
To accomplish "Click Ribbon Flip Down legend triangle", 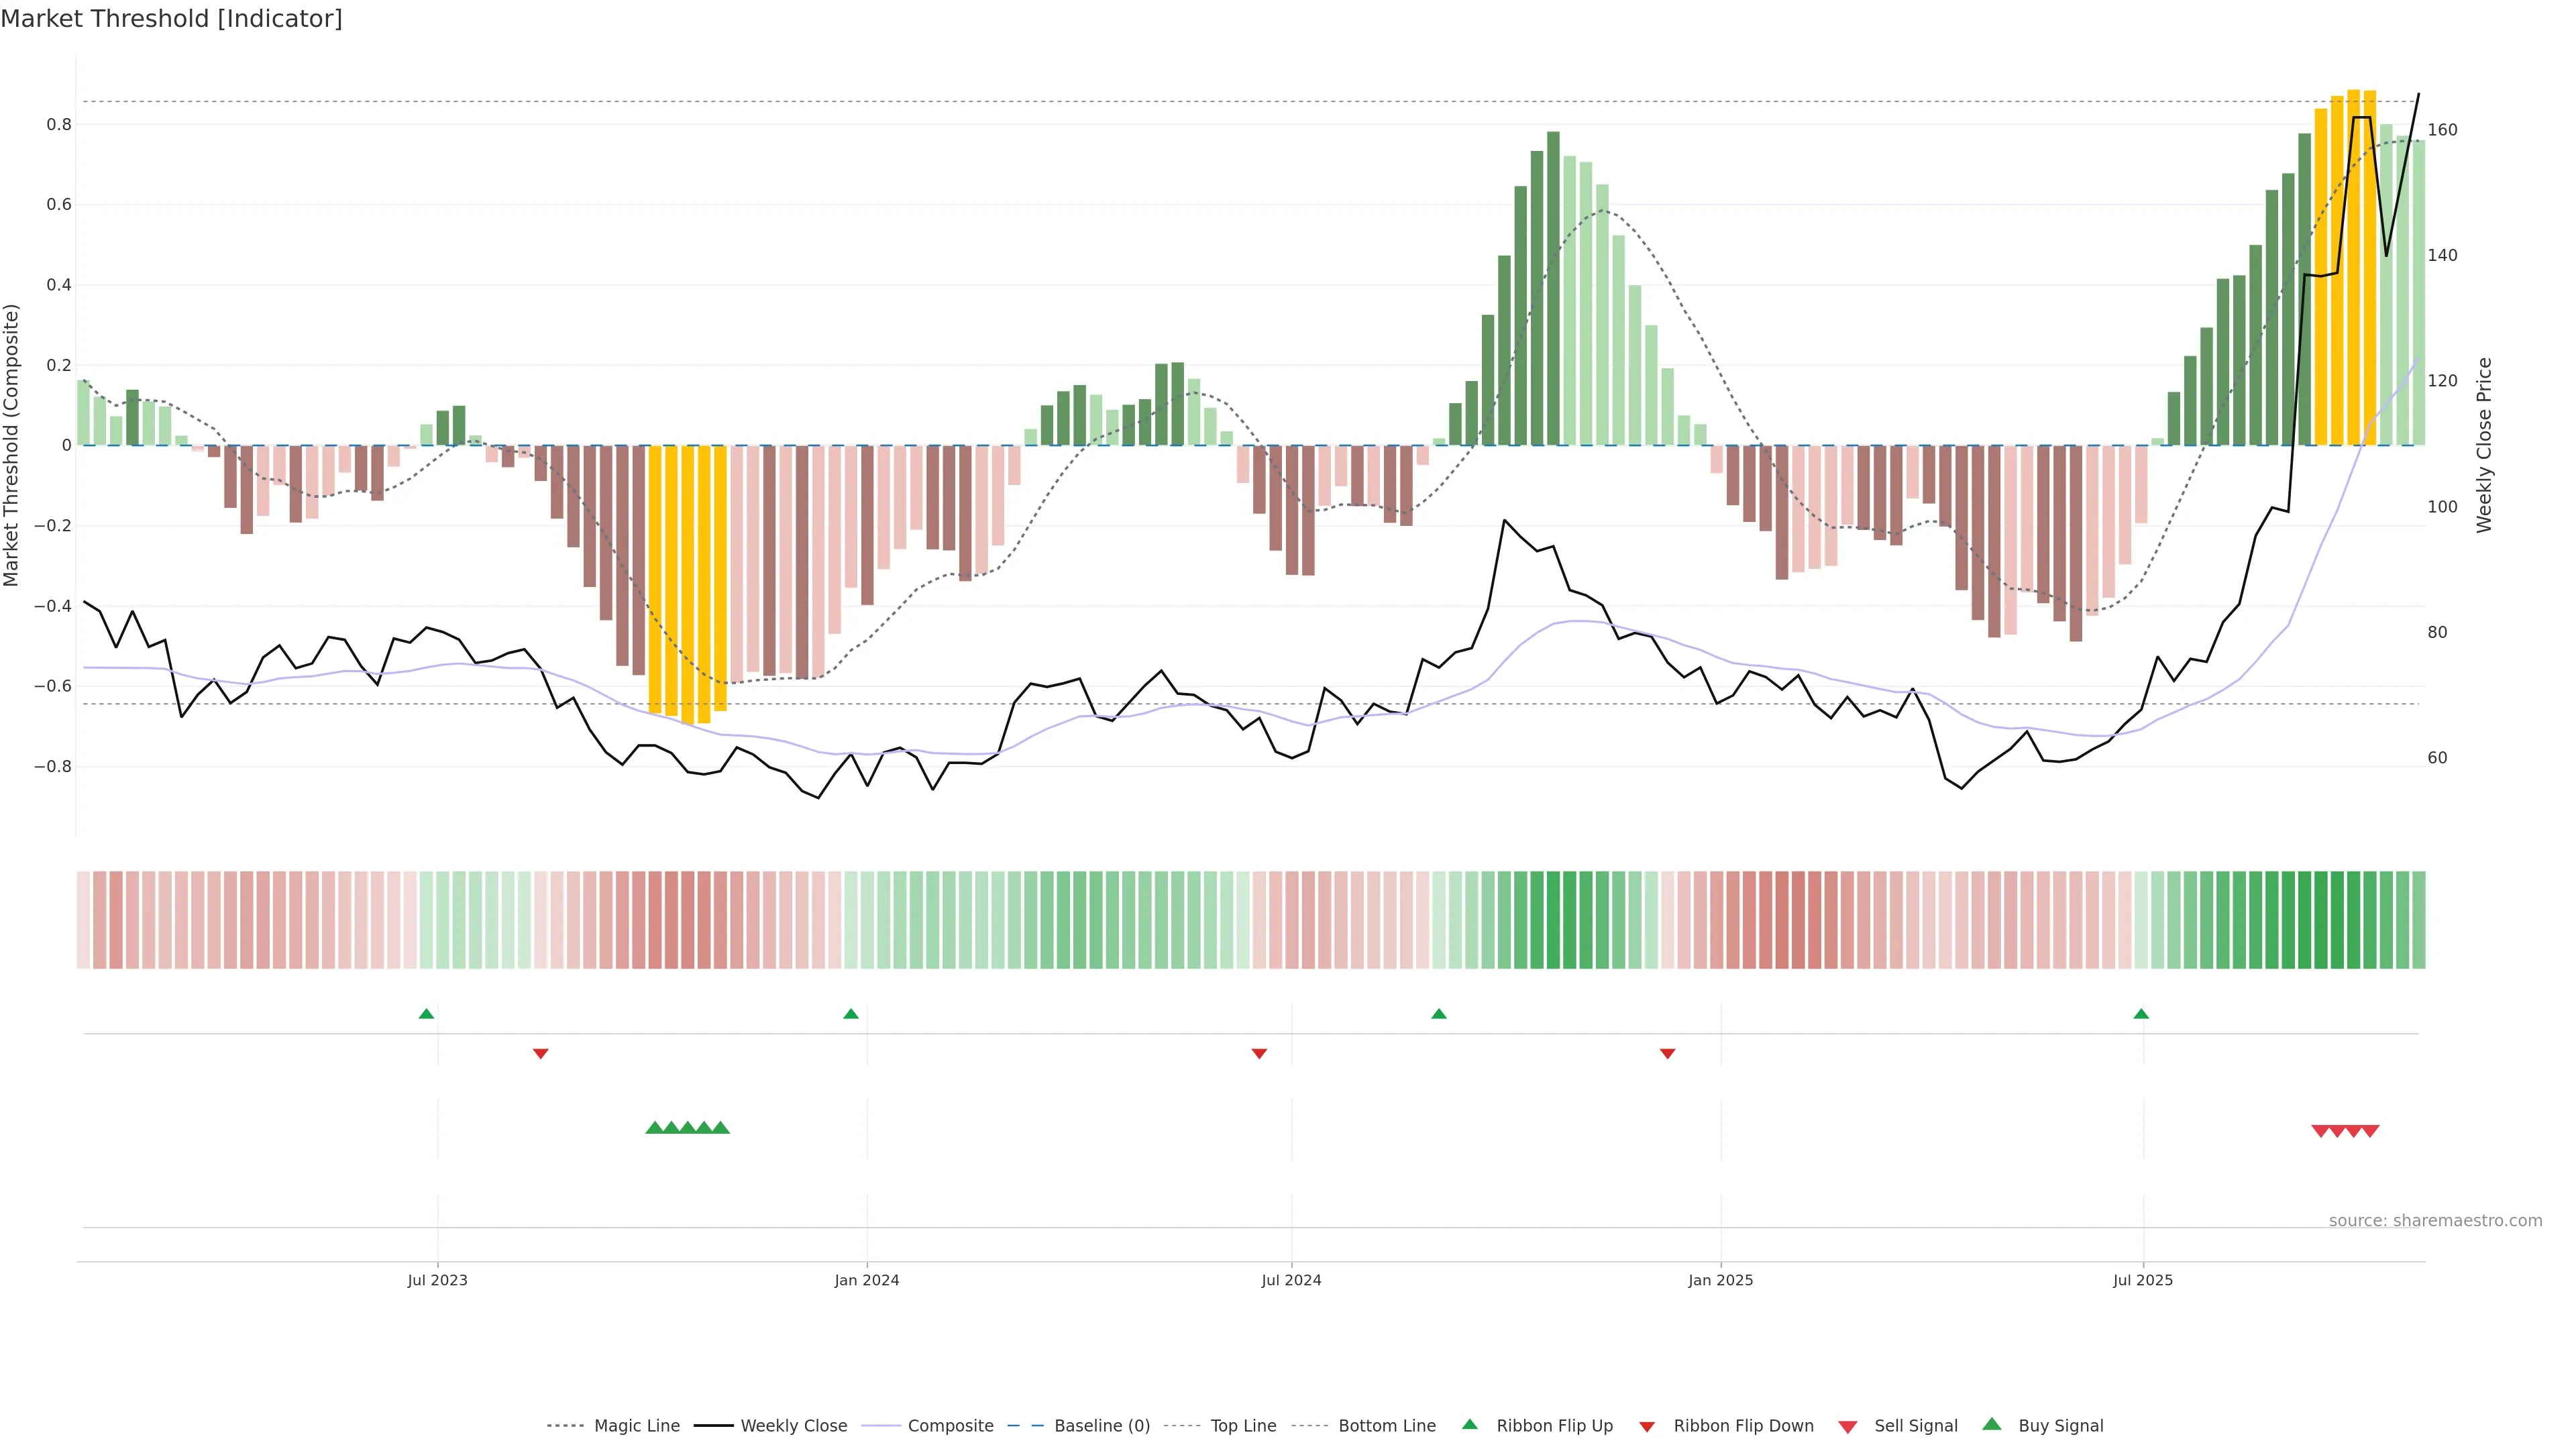I will pos(1647,1426).
